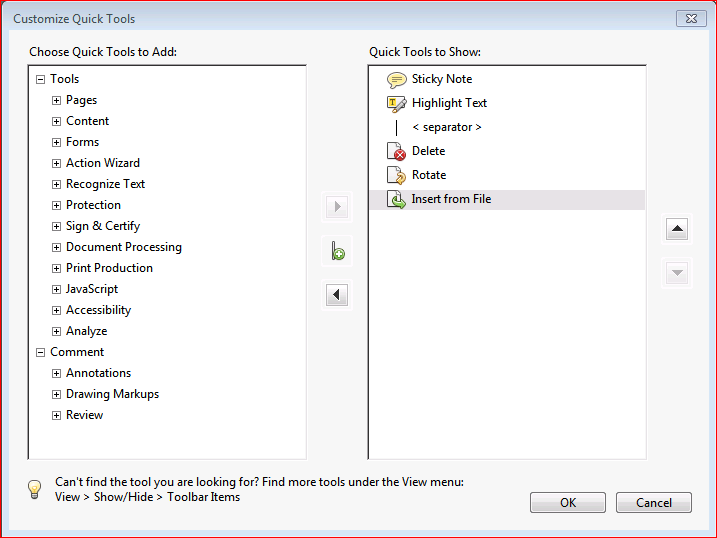717x538 pixels.
Task: Collapse the Comment category
Action: [41, 352]
